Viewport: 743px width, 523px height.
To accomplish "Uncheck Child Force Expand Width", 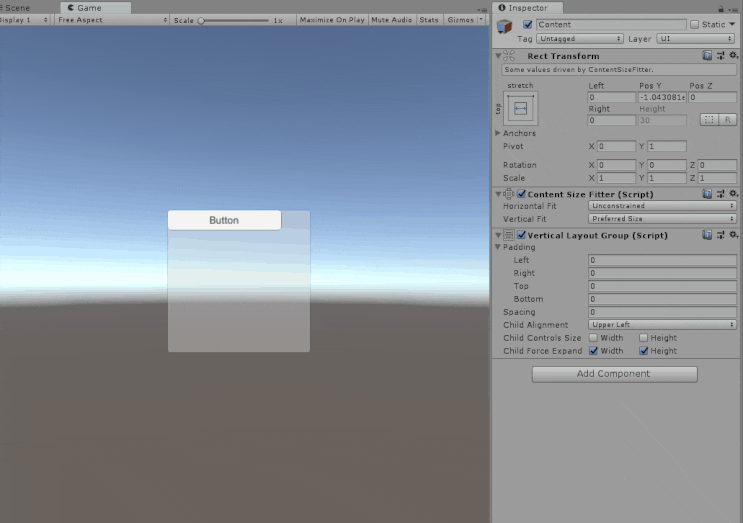I will pos(593,351).
